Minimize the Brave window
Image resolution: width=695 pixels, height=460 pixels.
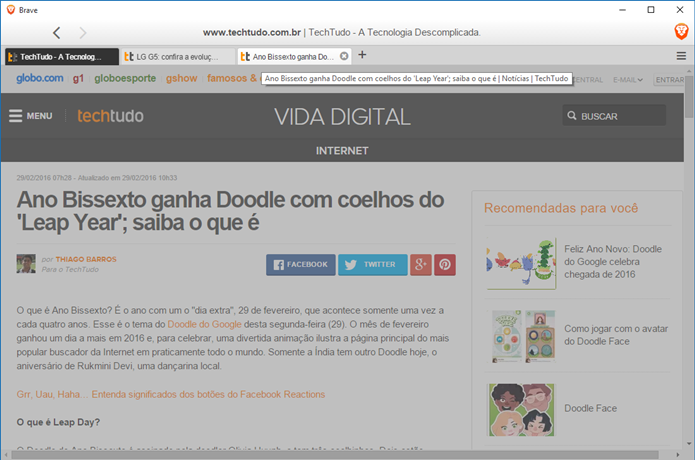click(622, 10)
